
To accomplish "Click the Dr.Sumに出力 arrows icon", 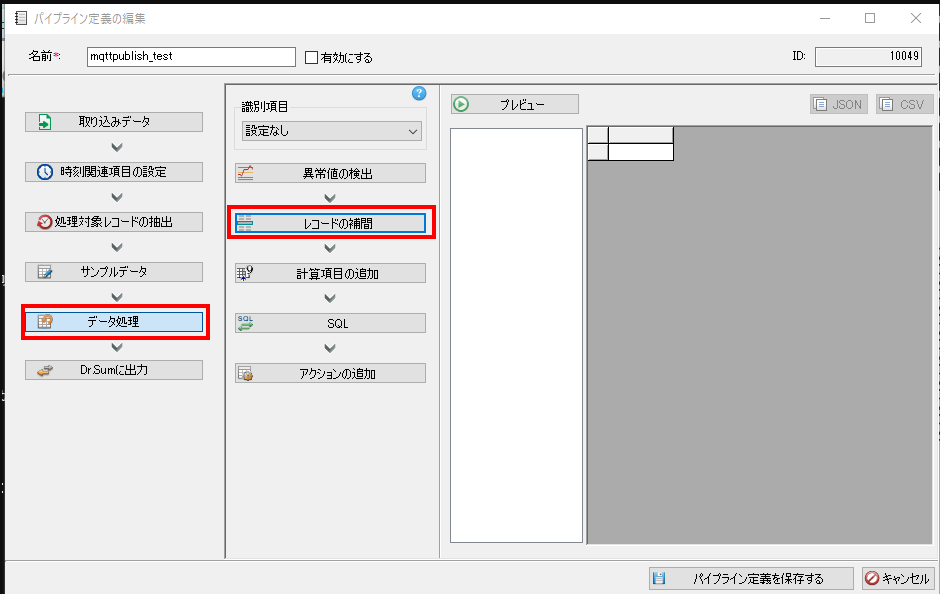I will pos(45,370).
